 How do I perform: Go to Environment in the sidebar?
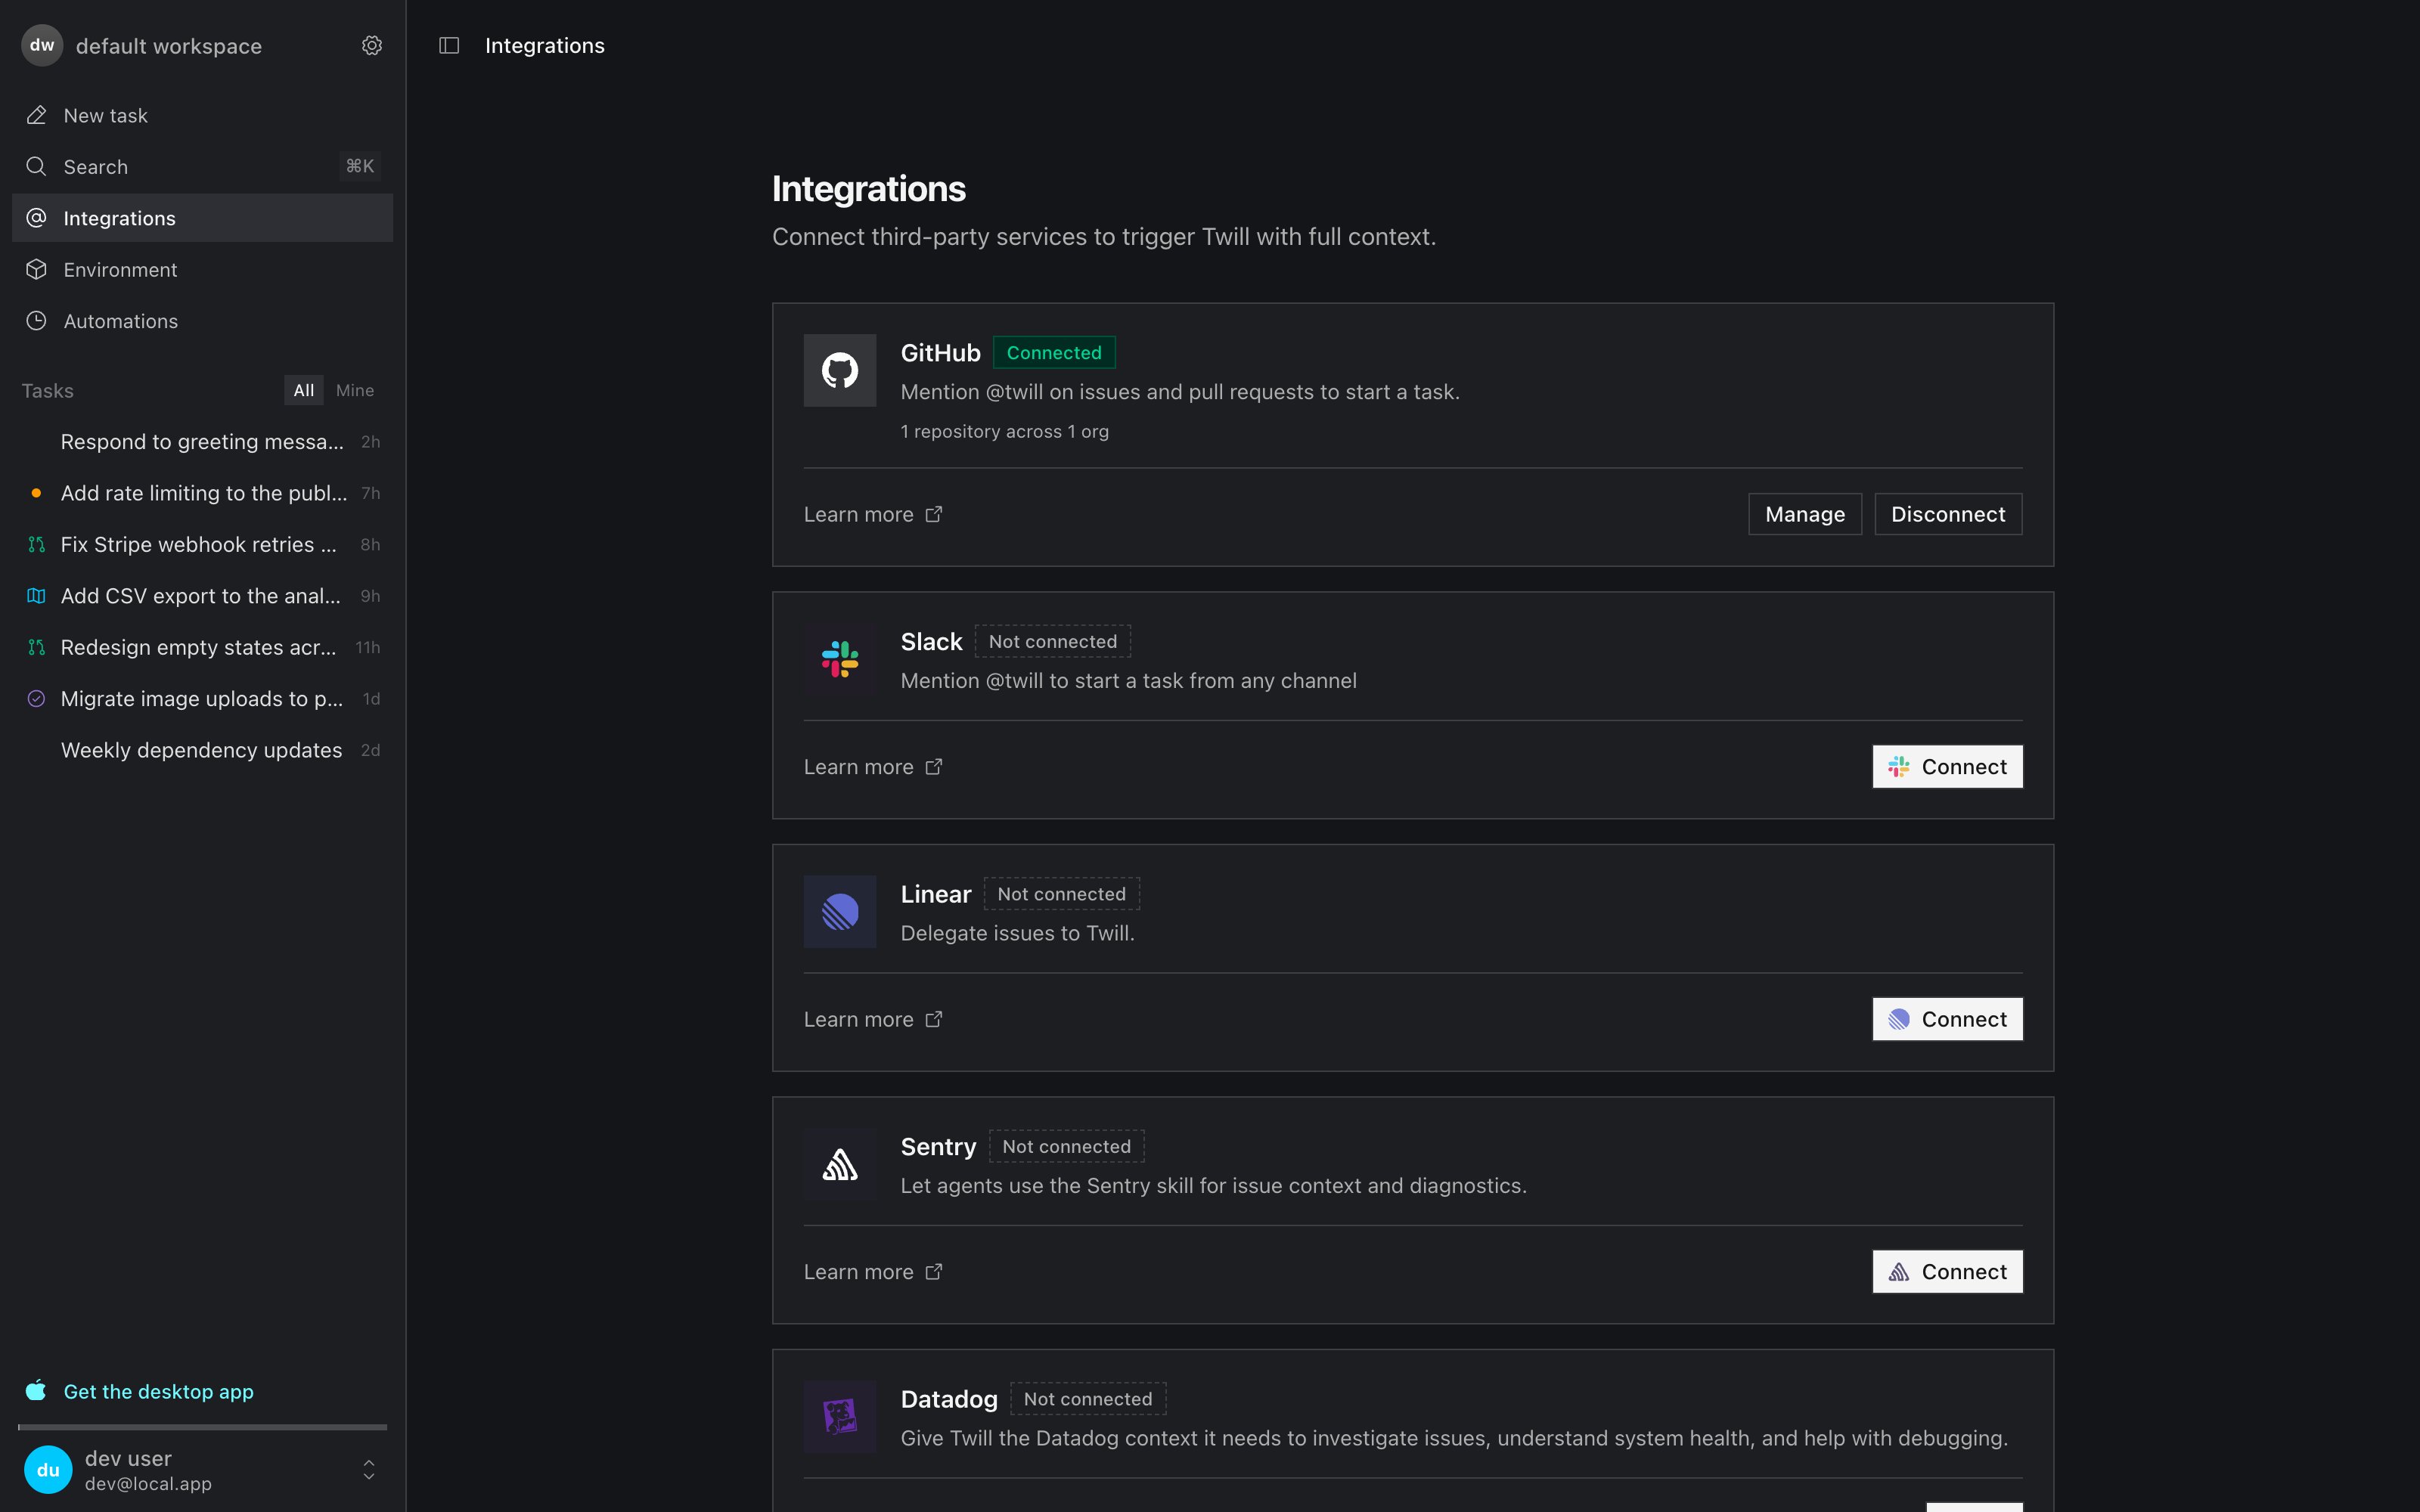tap(202, 269)
